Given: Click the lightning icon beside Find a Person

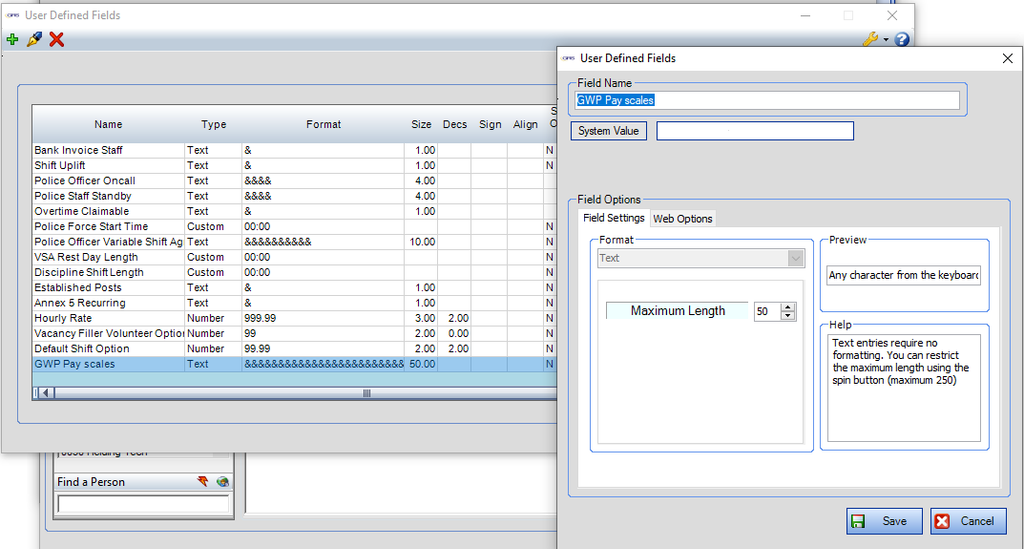Looking at the screenshot, I should [x=203, y=482].
